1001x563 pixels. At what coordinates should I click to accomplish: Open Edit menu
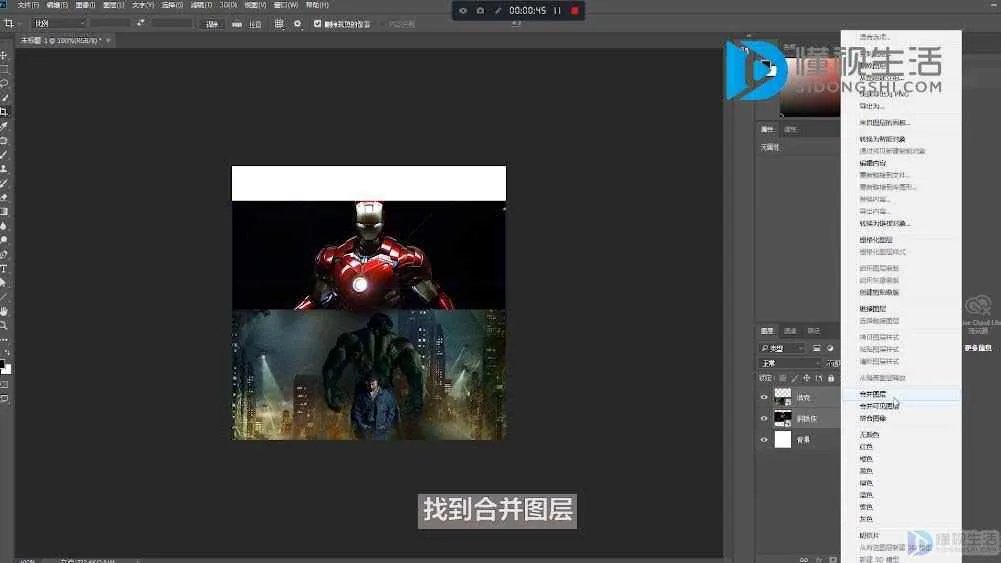coord(57,5)
